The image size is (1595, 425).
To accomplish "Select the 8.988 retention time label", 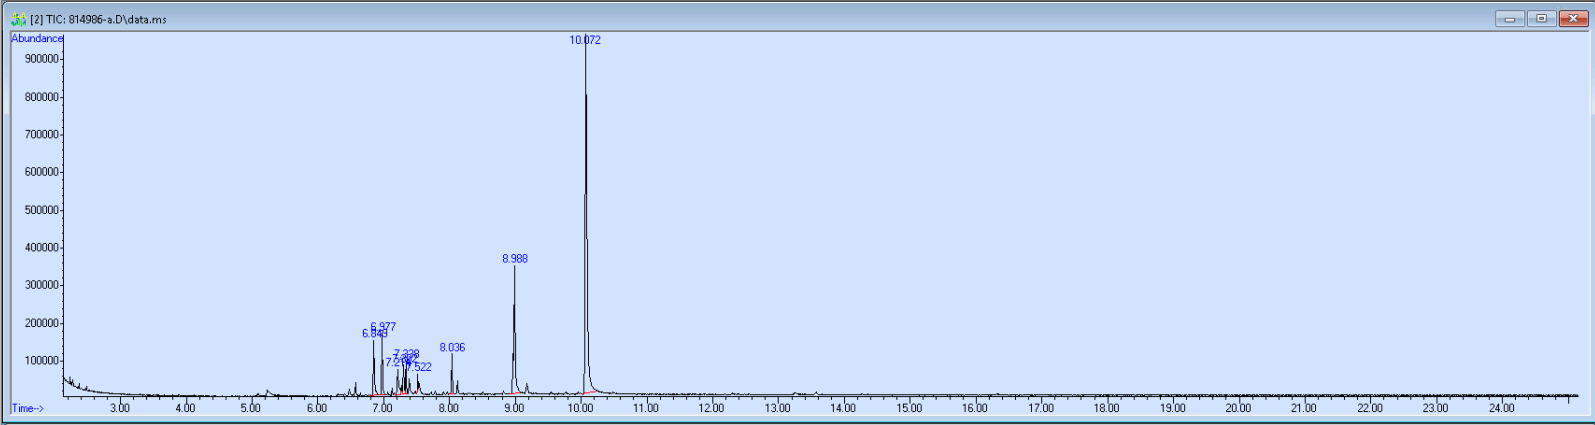I will pos(515,258).
